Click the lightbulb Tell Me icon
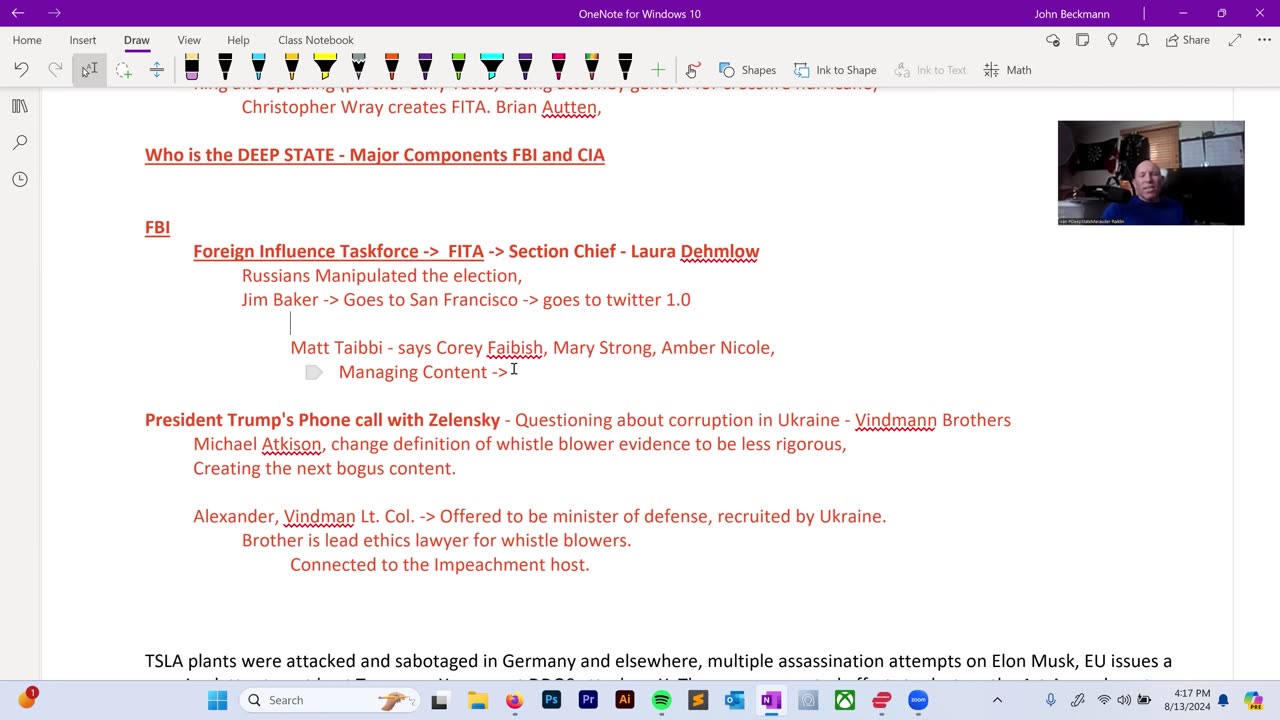This screenshot has height=720, width=1280. (1112, 40)
